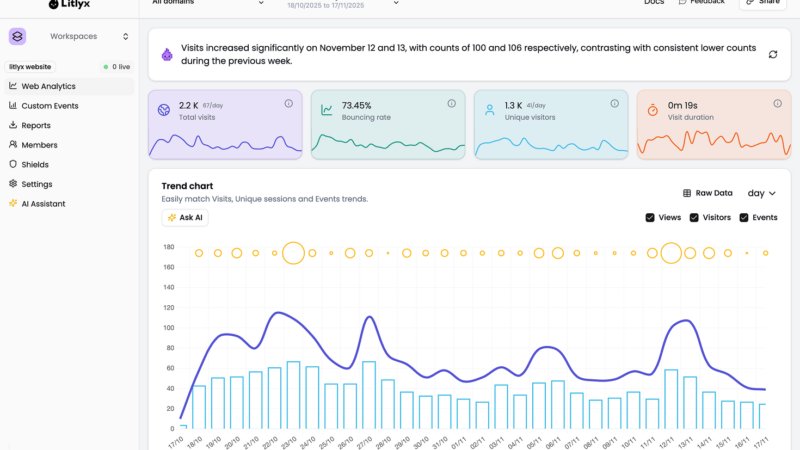Open the All domains dropdown
800x450 pixels.
pyautogui.click(x=208, y=3)
